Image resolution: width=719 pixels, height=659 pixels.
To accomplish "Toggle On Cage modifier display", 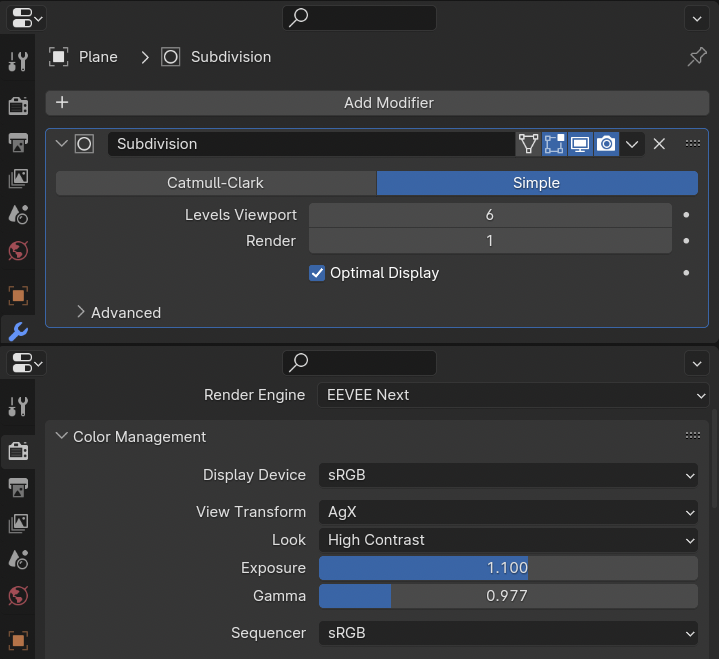I will (x=528, y=144).
